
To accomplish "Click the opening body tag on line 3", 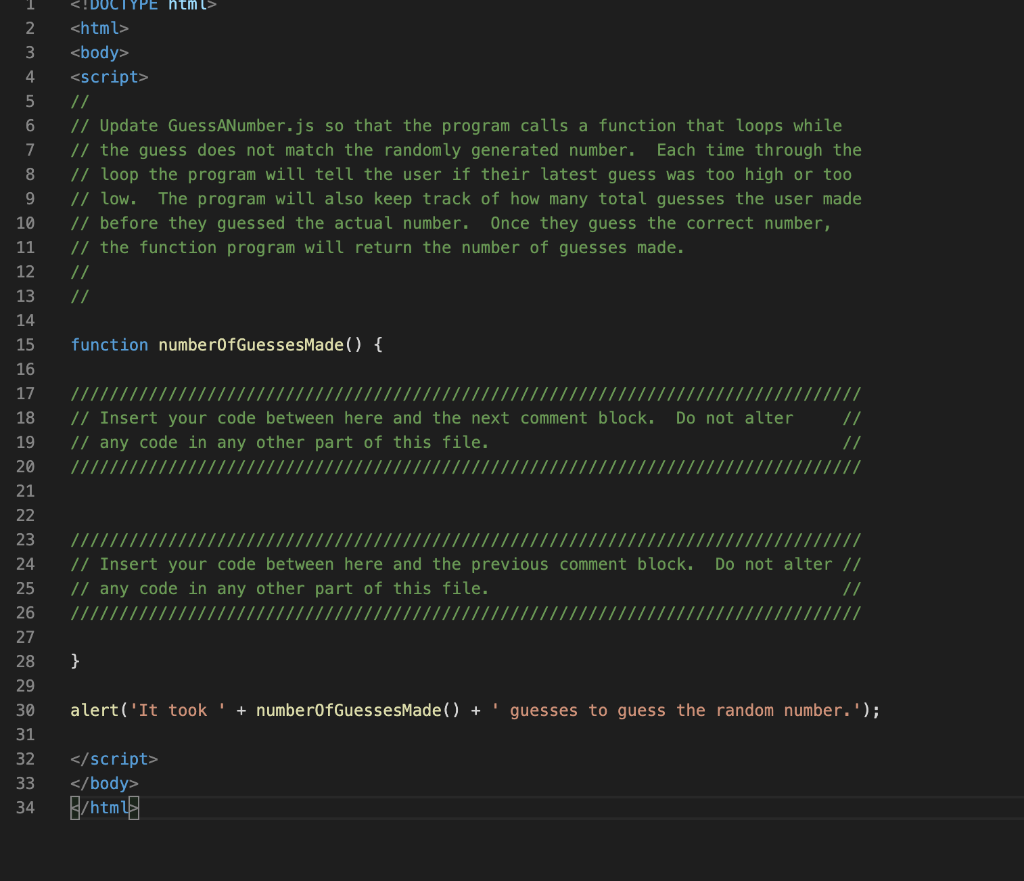I will click(x=99, y=52).
